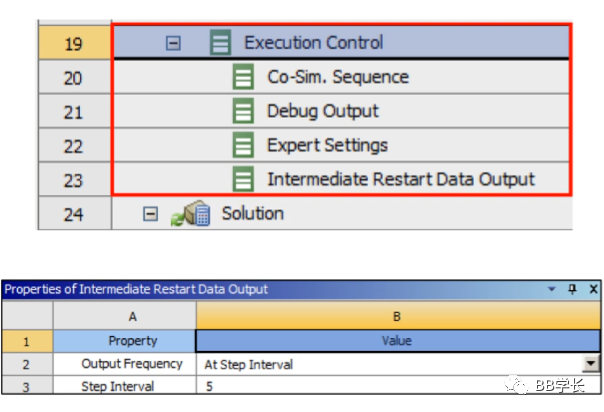Open the Output Frequency dropdown arrow

coord(591,365)
